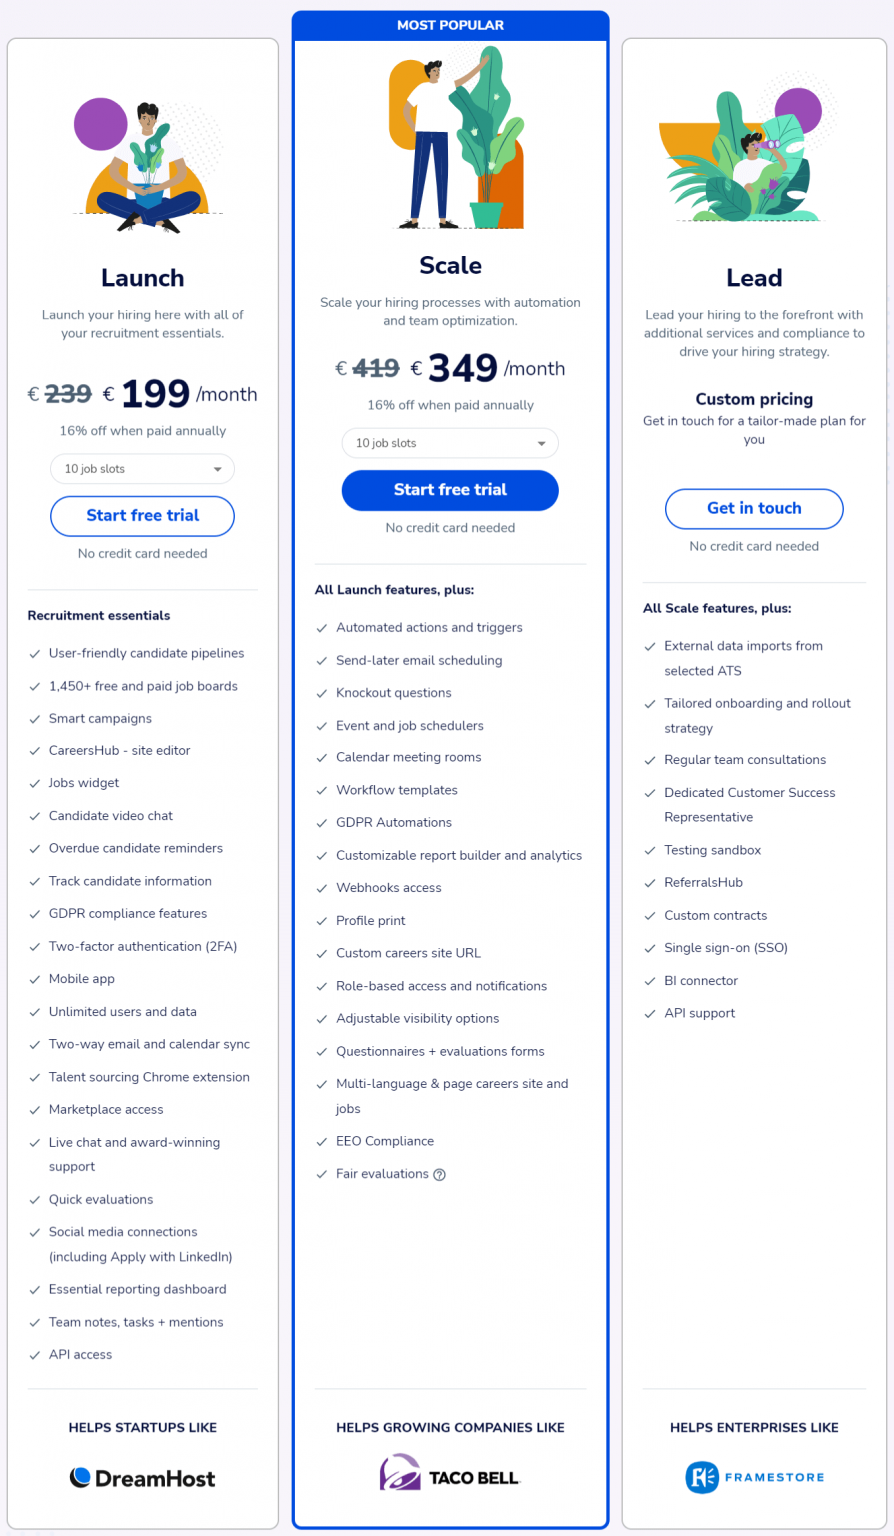
Task: Click the DreamHost logo
Action: click(142, 1478)
